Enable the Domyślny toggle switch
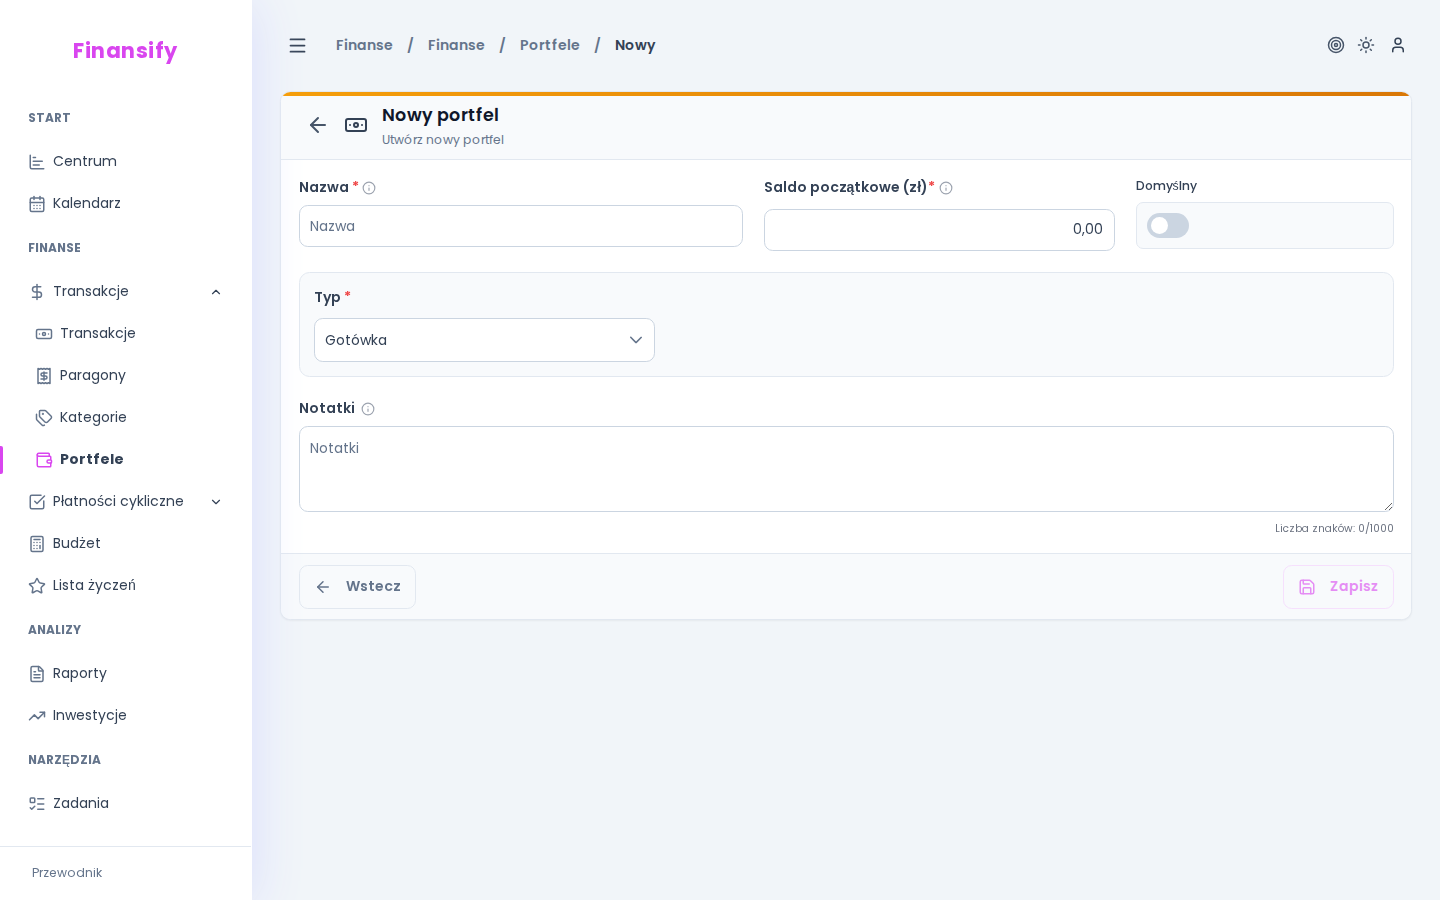The height and width of the screenshot is (900, 1440). (x=1168, y=226)
